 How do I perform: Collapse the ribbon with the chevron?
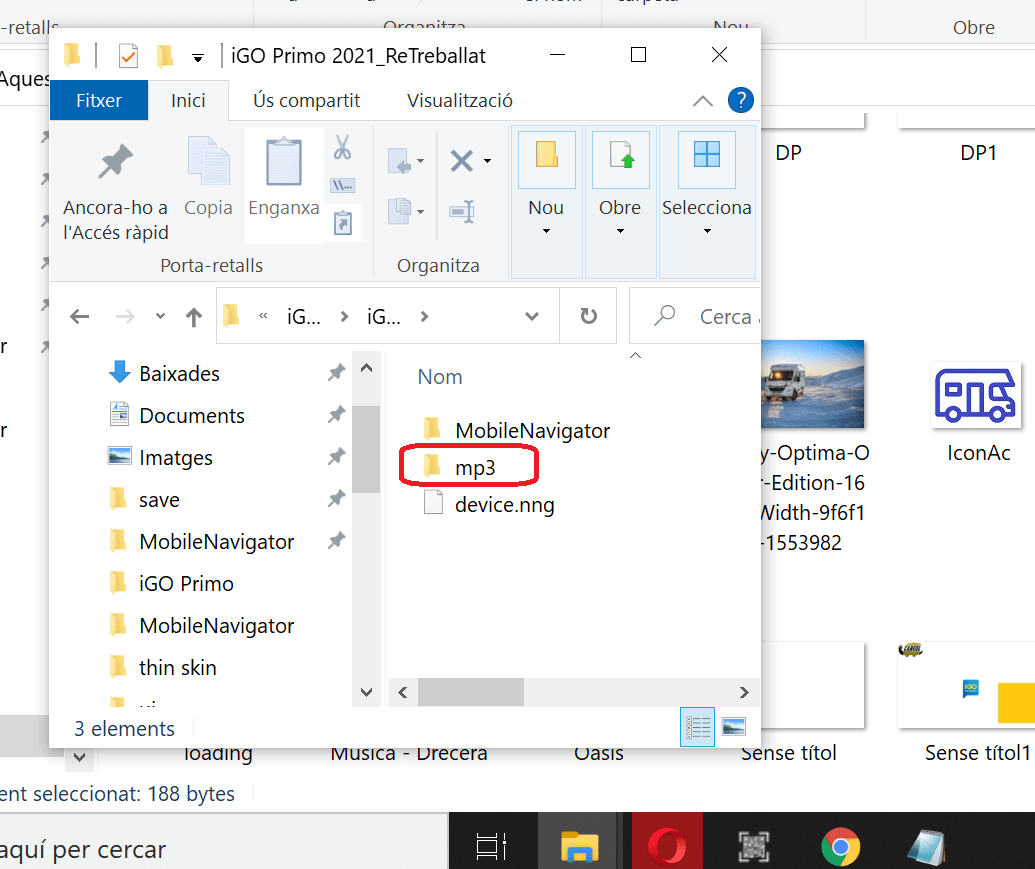(x=703, y=101)
